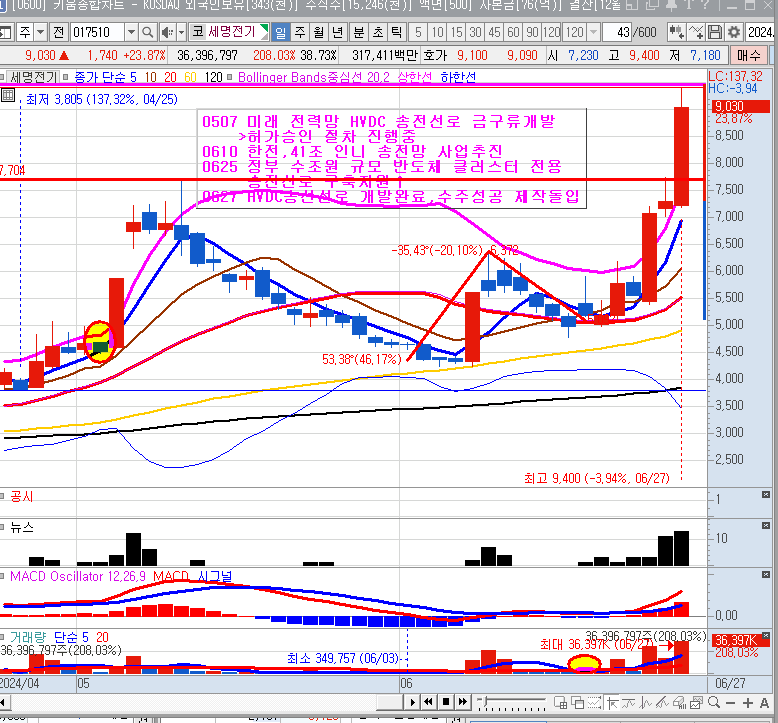Click the 세명전기 chart legend label

tap(34, 77)
